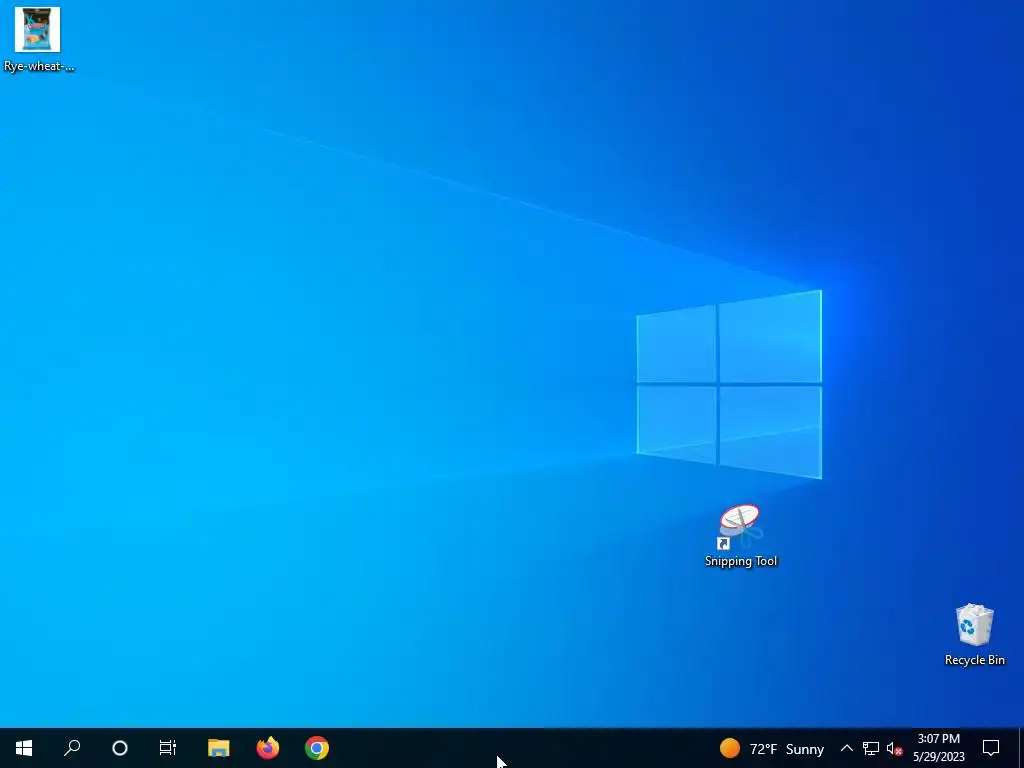Click the Show desktop sliver at taskbar end

click(1021, 748)
